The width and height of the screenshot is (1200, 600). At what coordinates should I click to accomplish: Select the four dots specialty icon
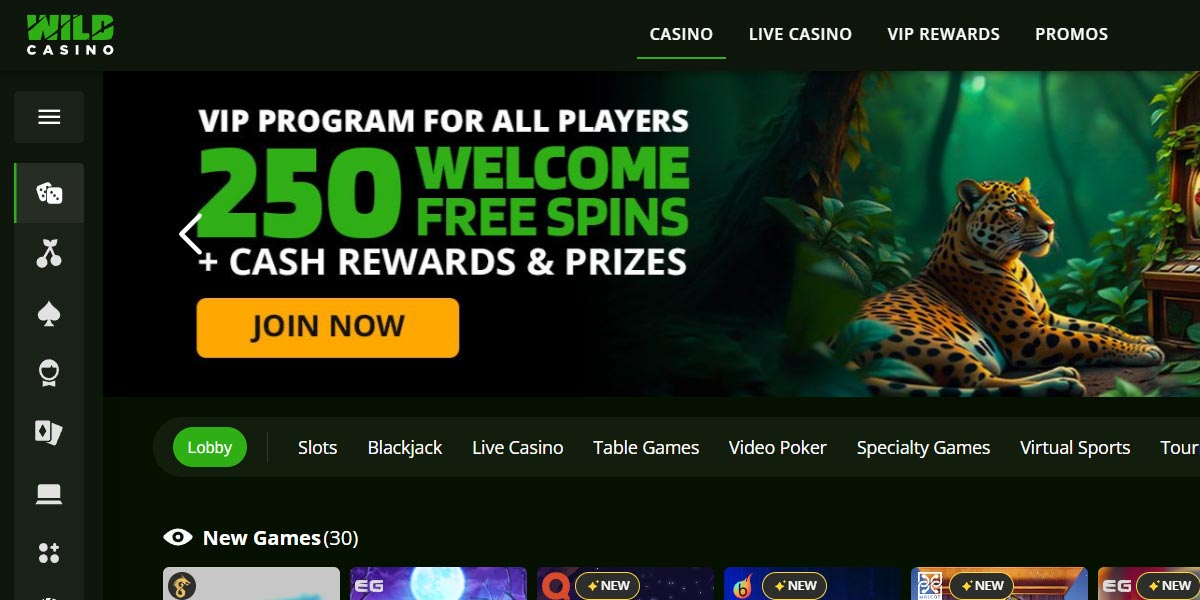click(x=49, y=553)
